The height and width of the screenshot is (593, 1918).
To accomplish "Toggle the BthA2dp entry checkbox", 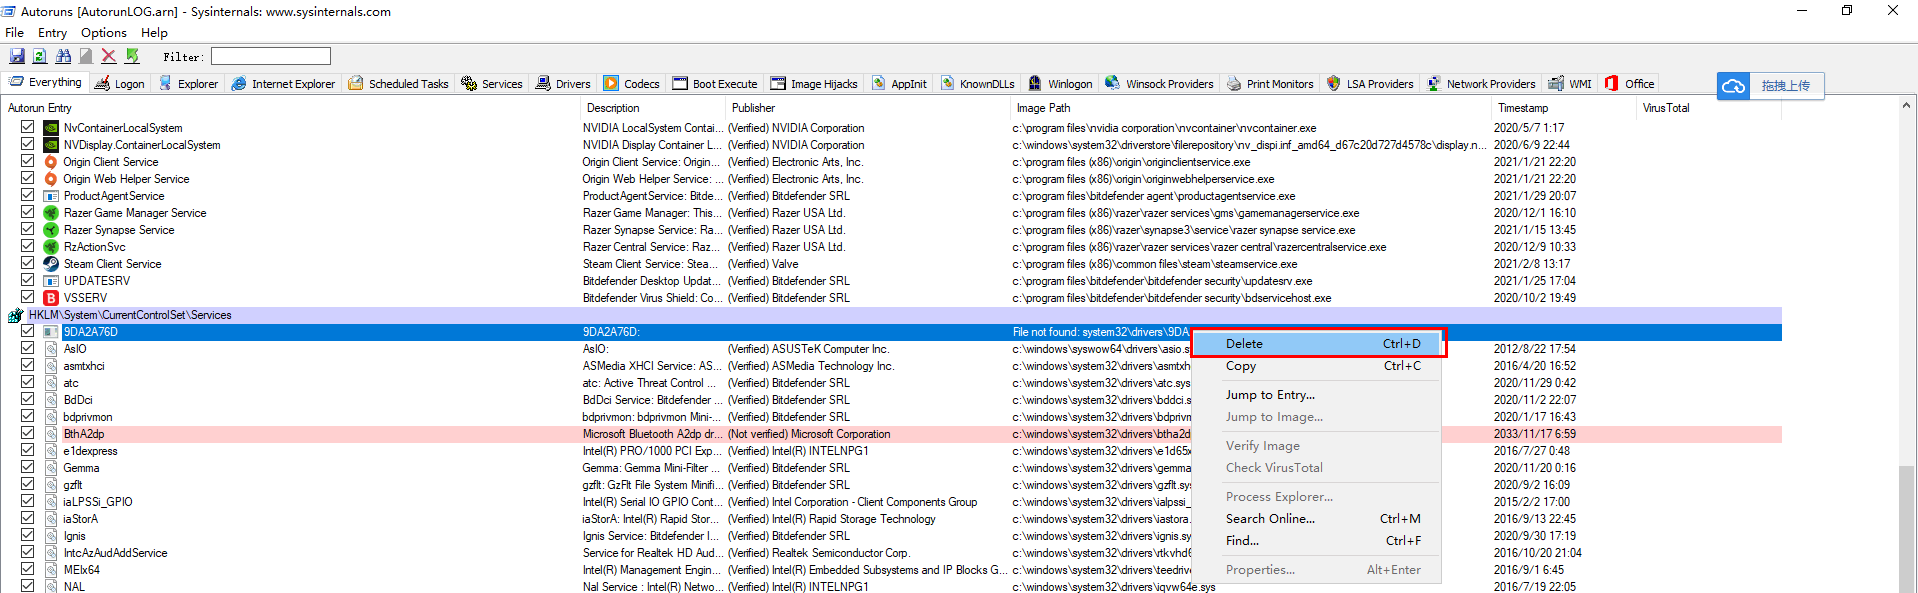I will [x=27, y=433].
